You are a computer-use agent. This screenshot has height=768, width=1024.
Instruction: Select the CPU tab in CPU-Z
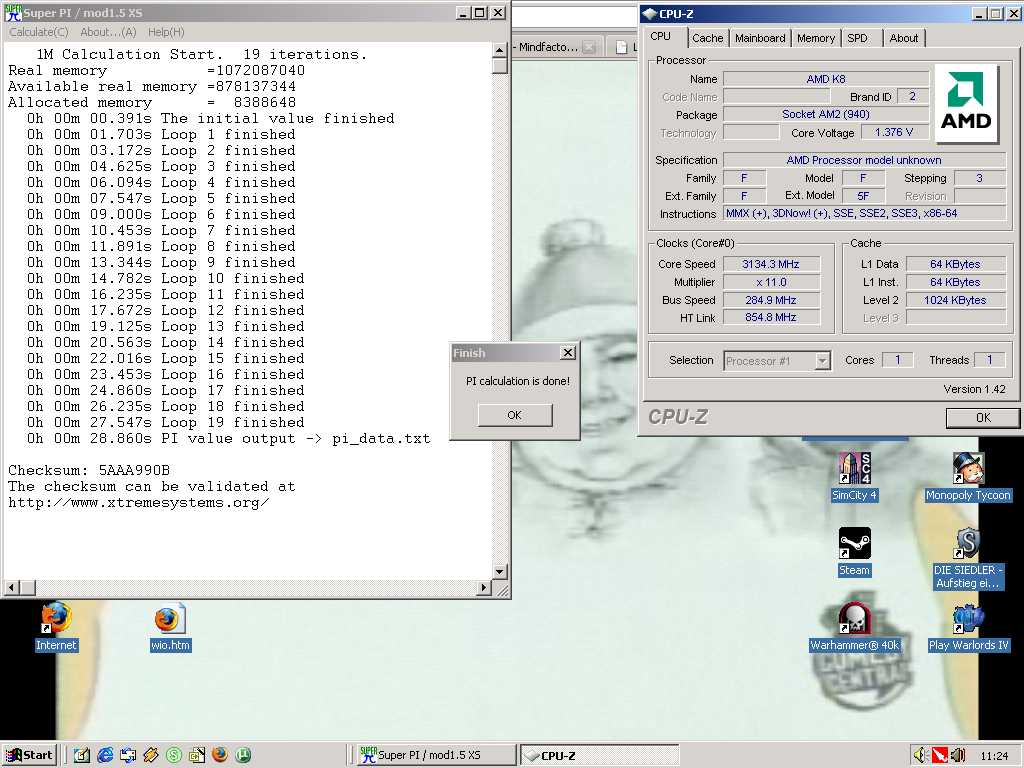(661, 37)
